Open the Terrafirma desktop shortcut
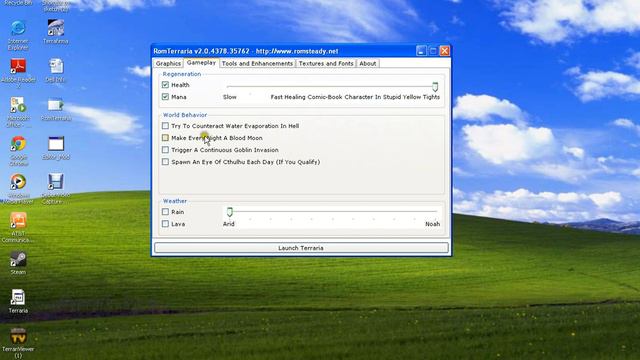Image resolution: width=640 pixels, height=360 pixels. pyautogui.click(x=56, y=31)
